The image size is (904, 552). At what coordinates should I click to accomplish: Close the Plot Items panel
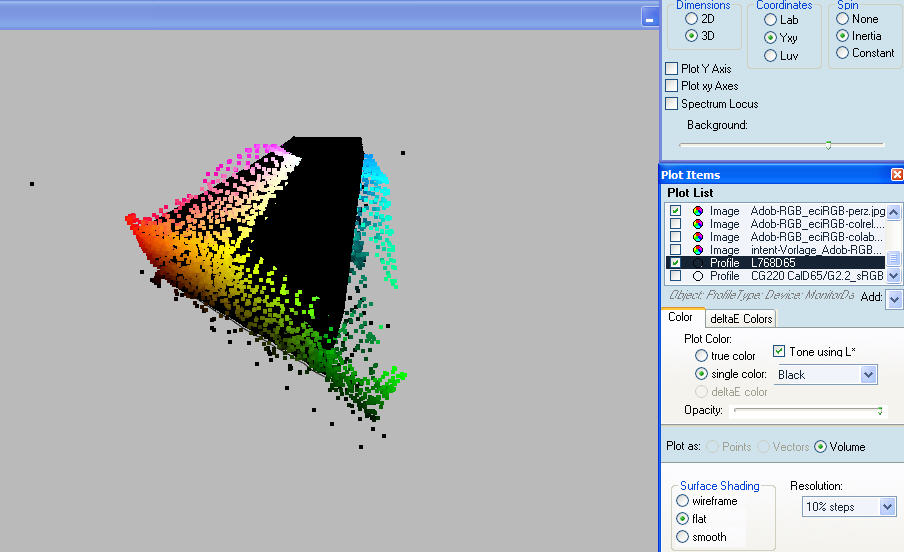896,175
